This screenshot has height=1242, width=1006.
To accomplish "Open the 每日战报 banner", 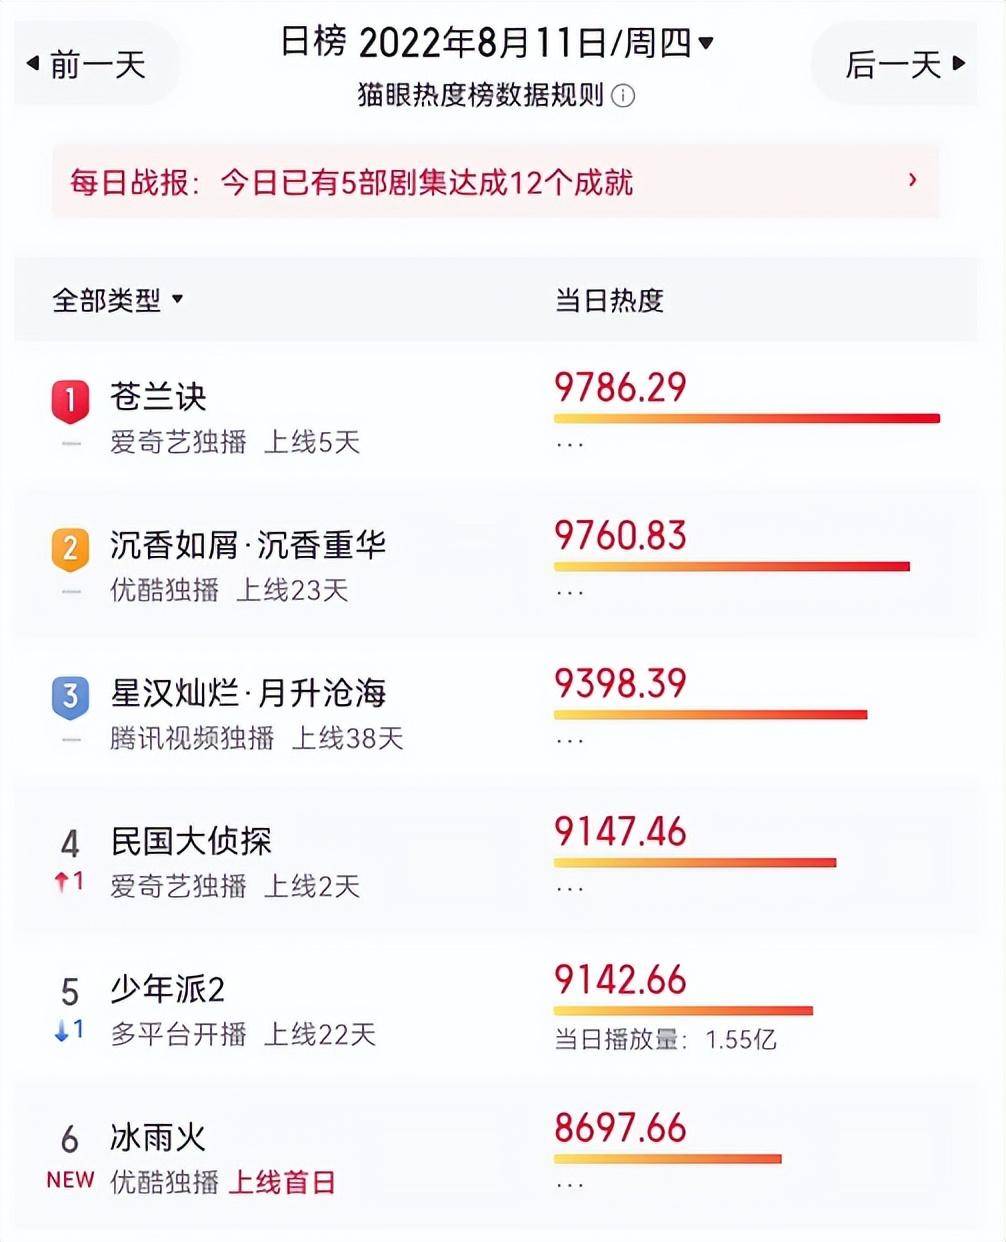I will point(495,181).
